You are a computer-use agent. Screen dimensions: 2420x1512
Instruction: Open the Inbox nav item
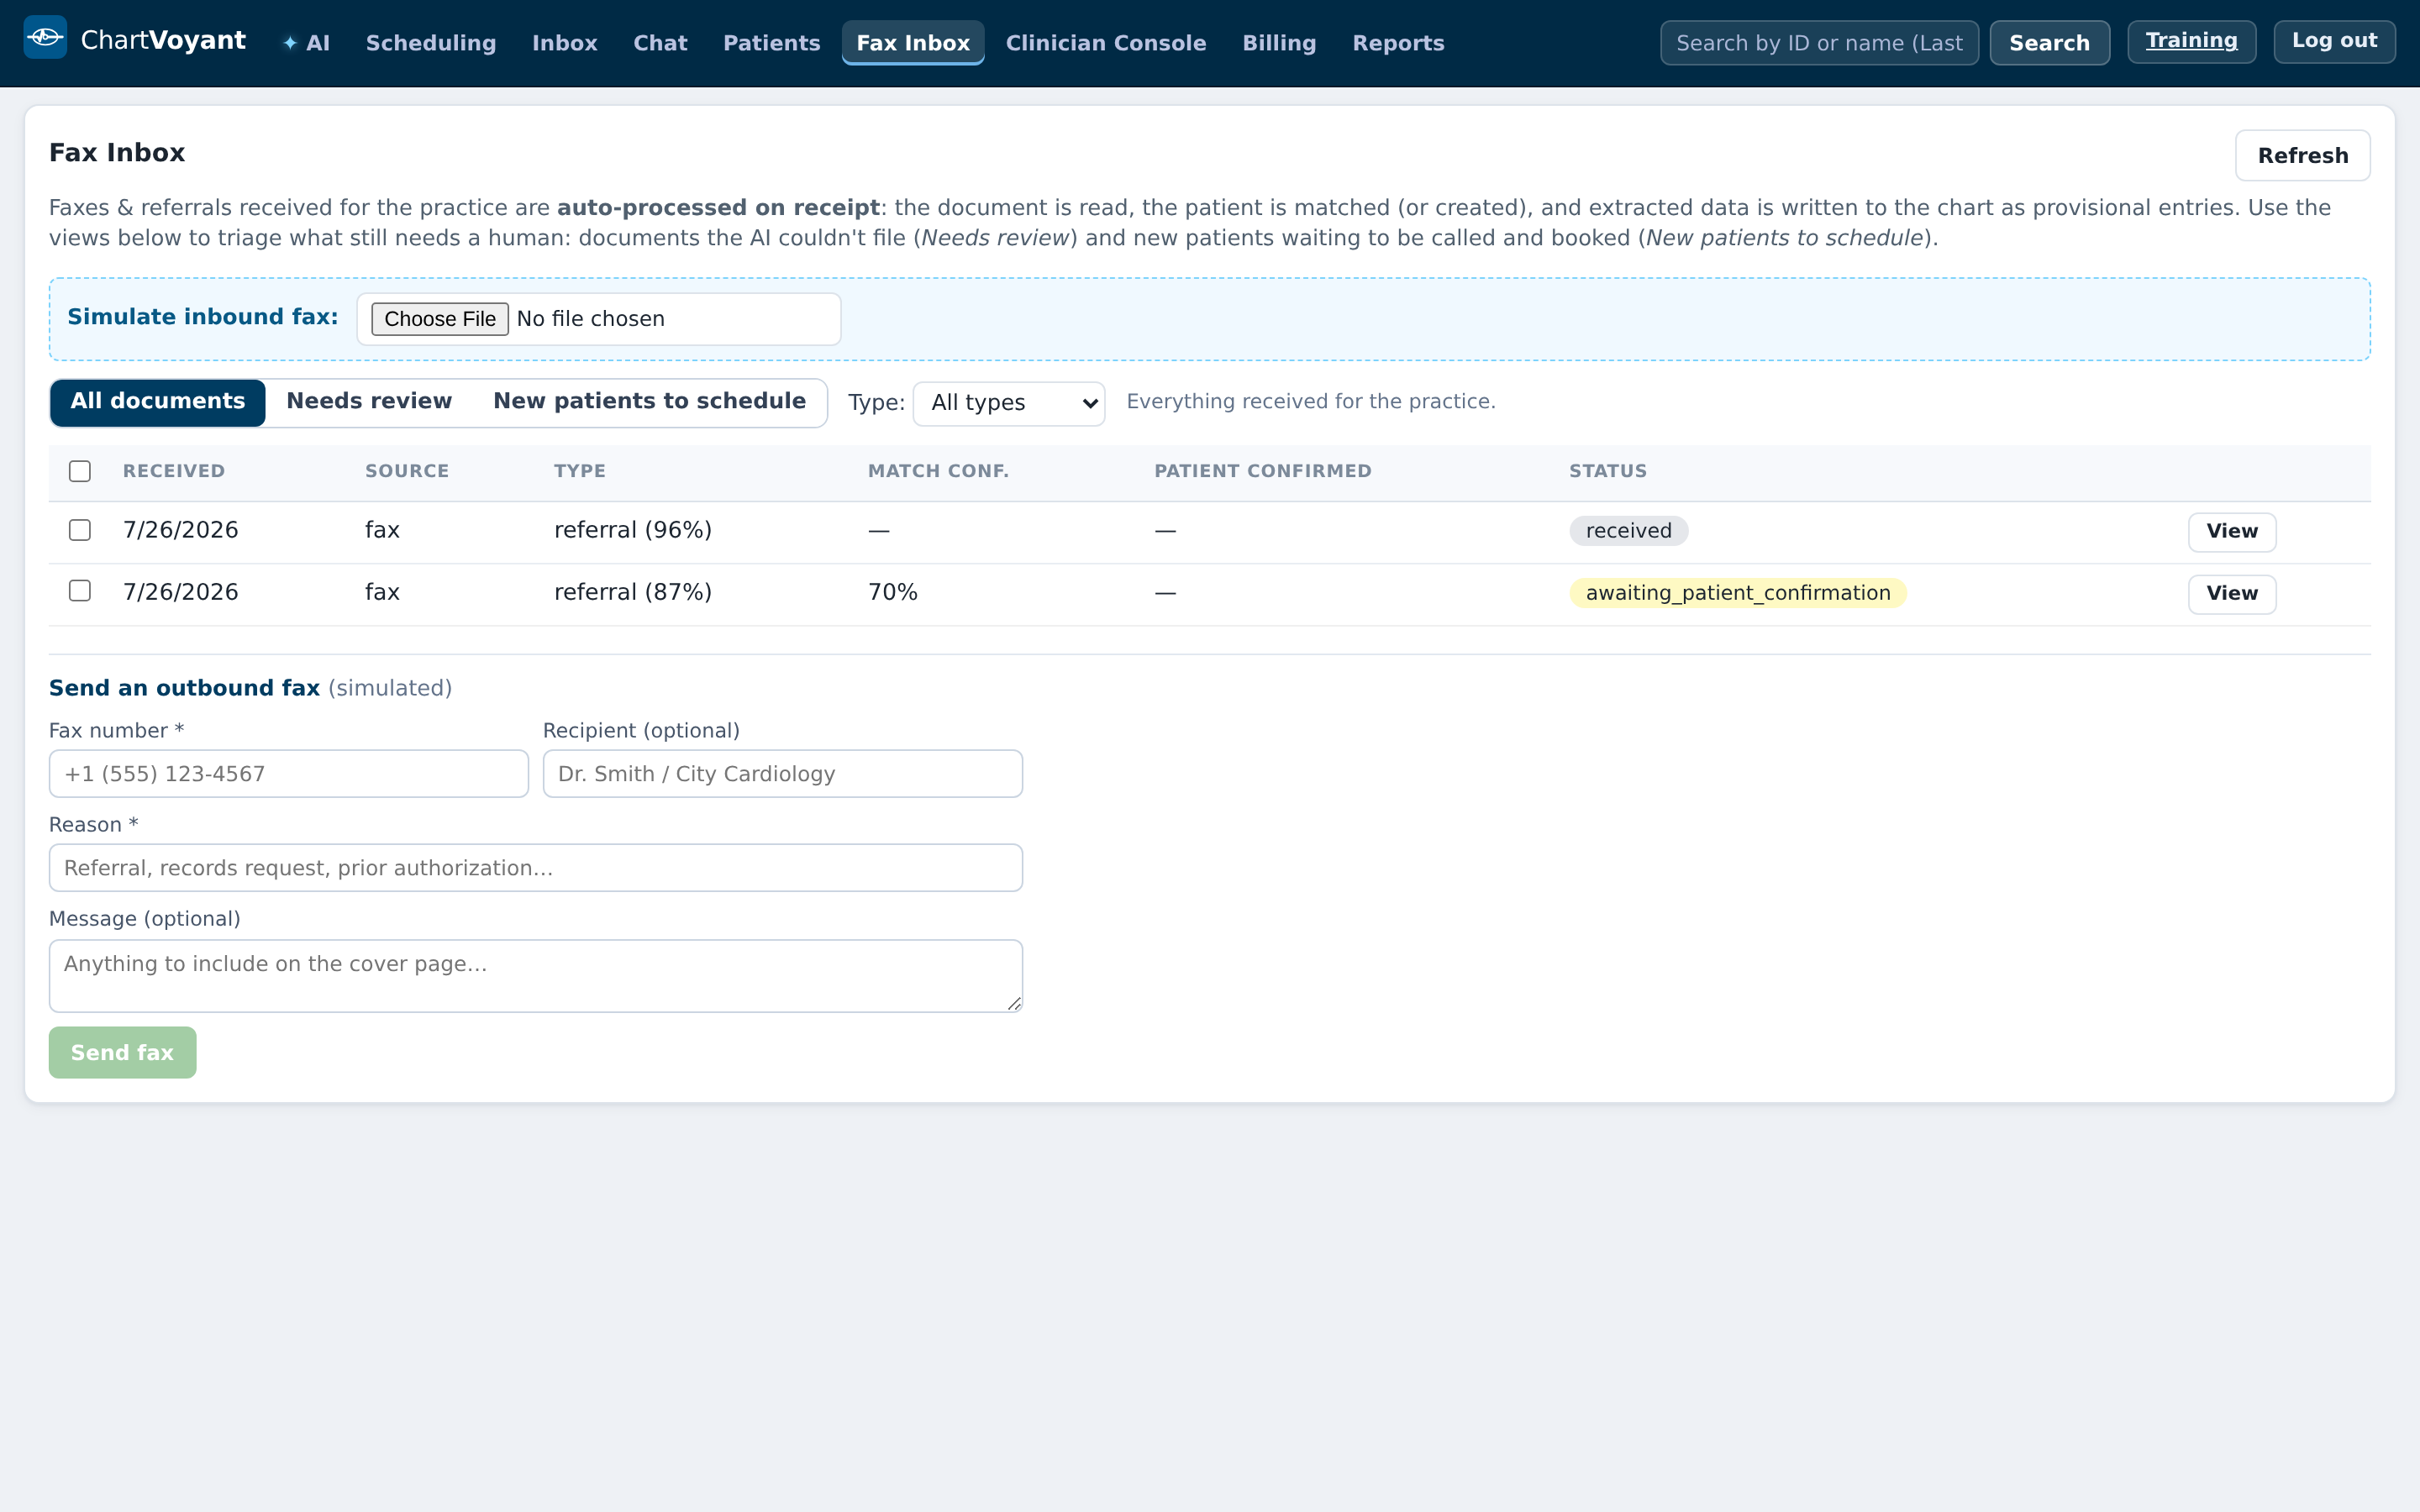[x=565, y=43]
